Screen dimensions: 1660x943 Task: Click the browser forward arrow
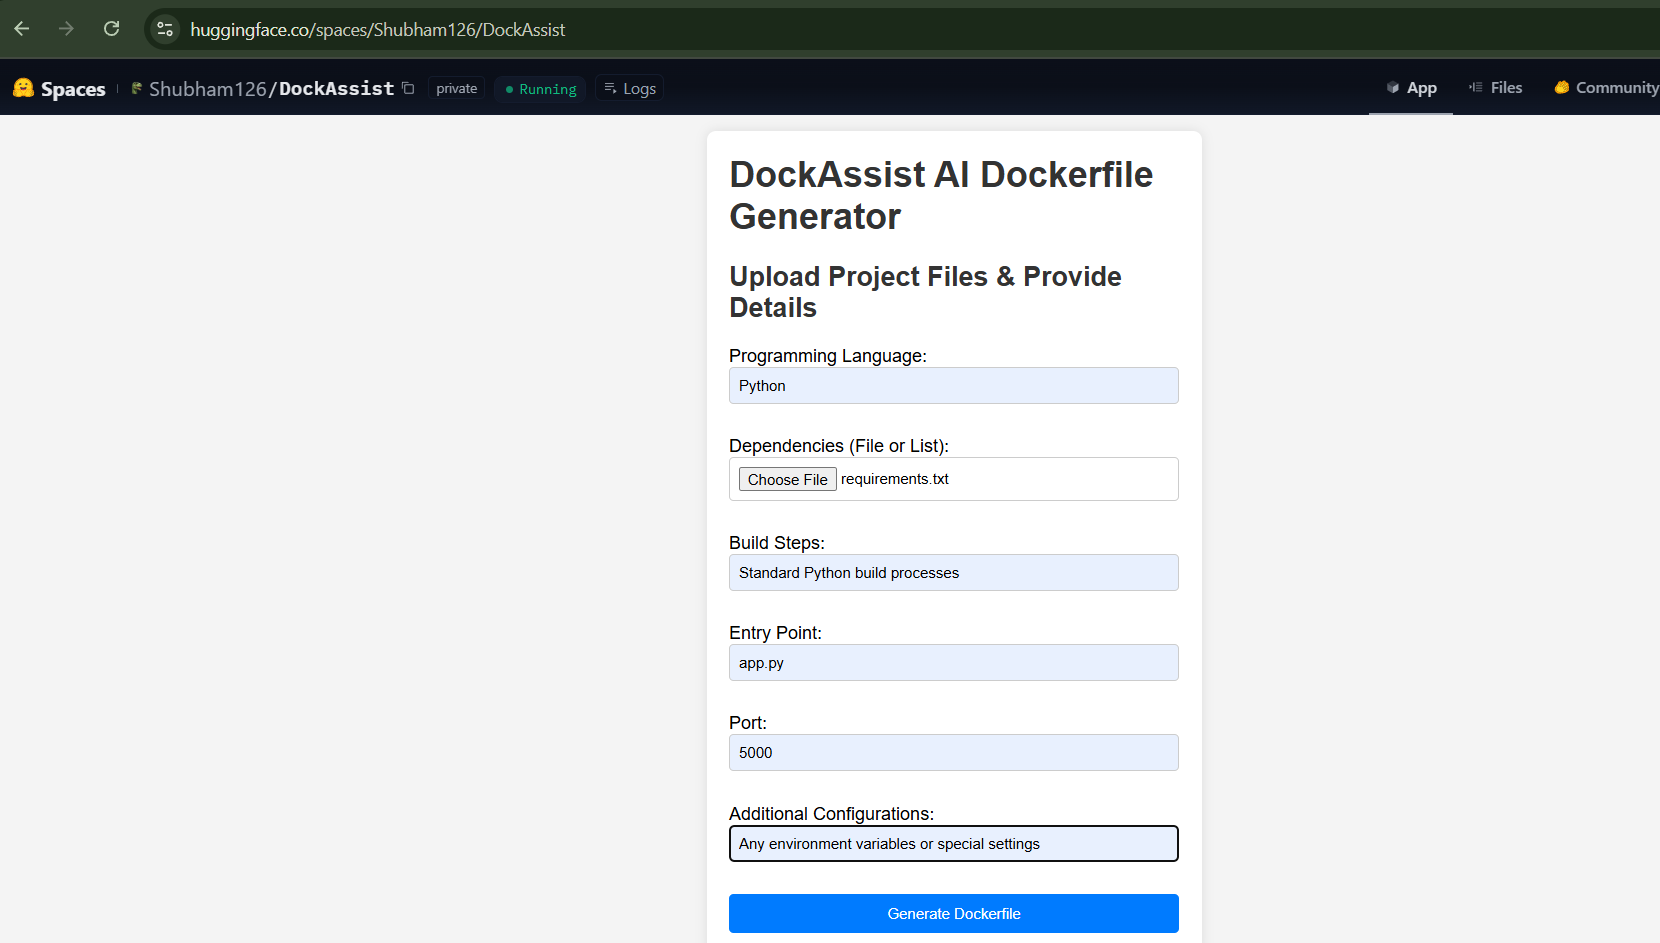(66, 29)
